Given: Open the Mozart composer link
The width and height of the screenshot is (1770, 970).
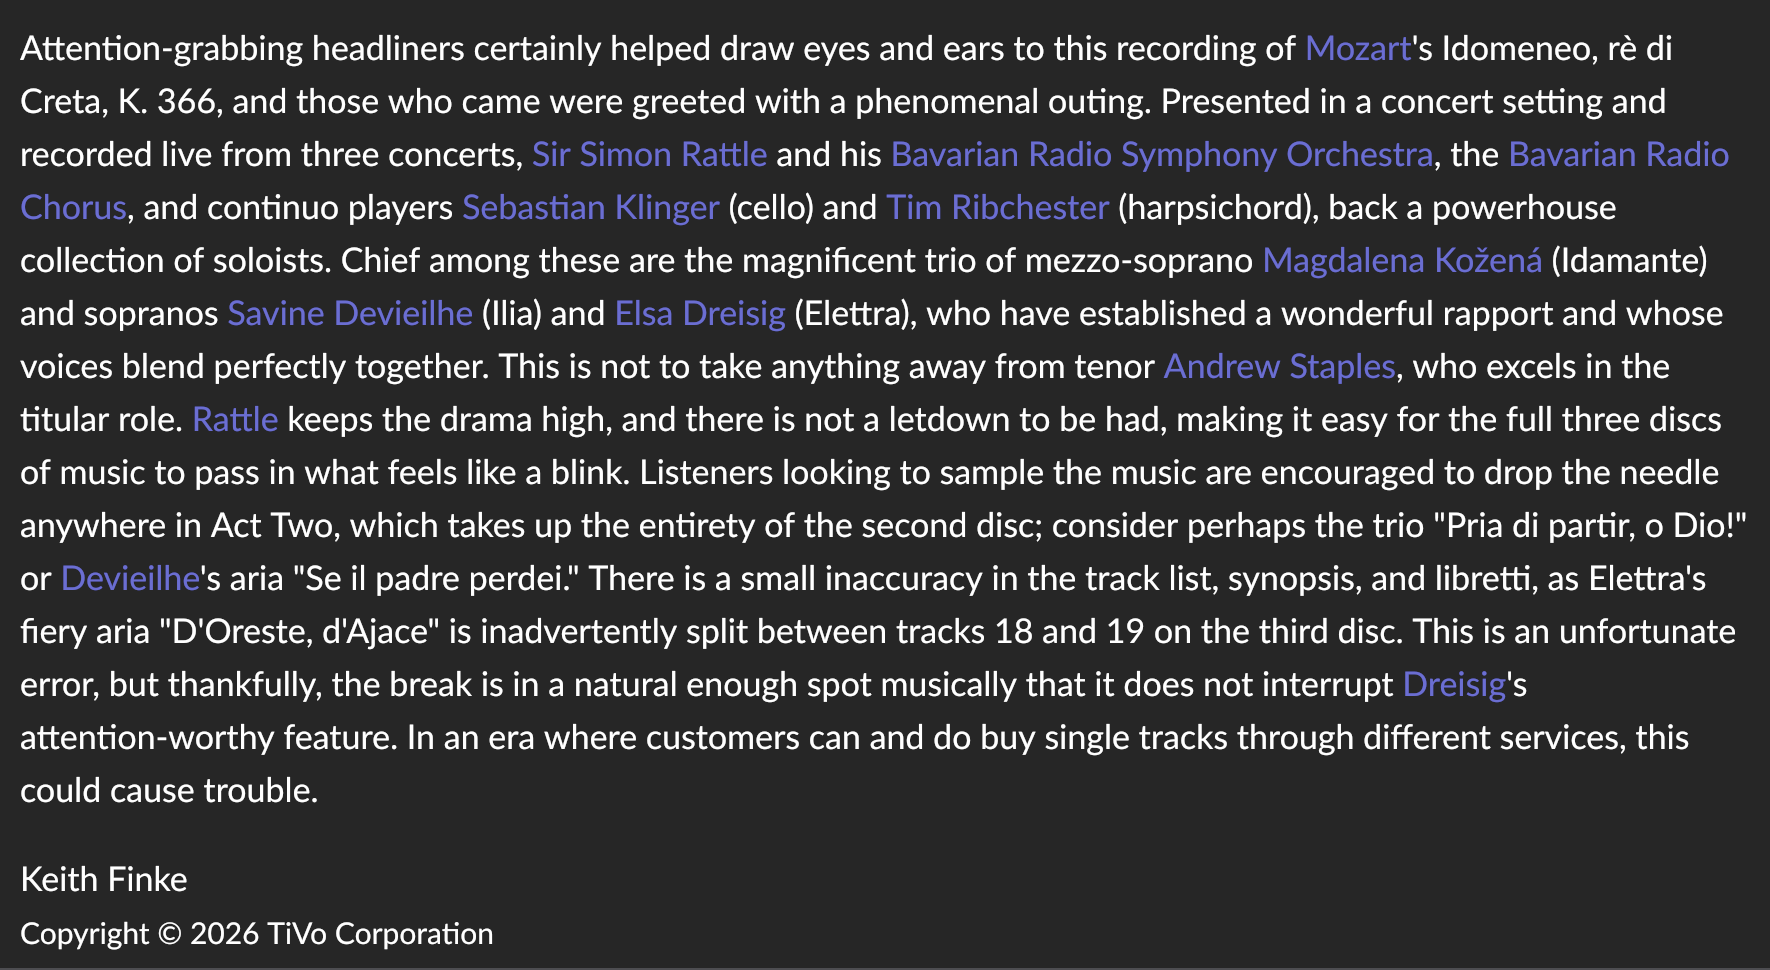Looking at the screenshot, I should (1357, 49).
